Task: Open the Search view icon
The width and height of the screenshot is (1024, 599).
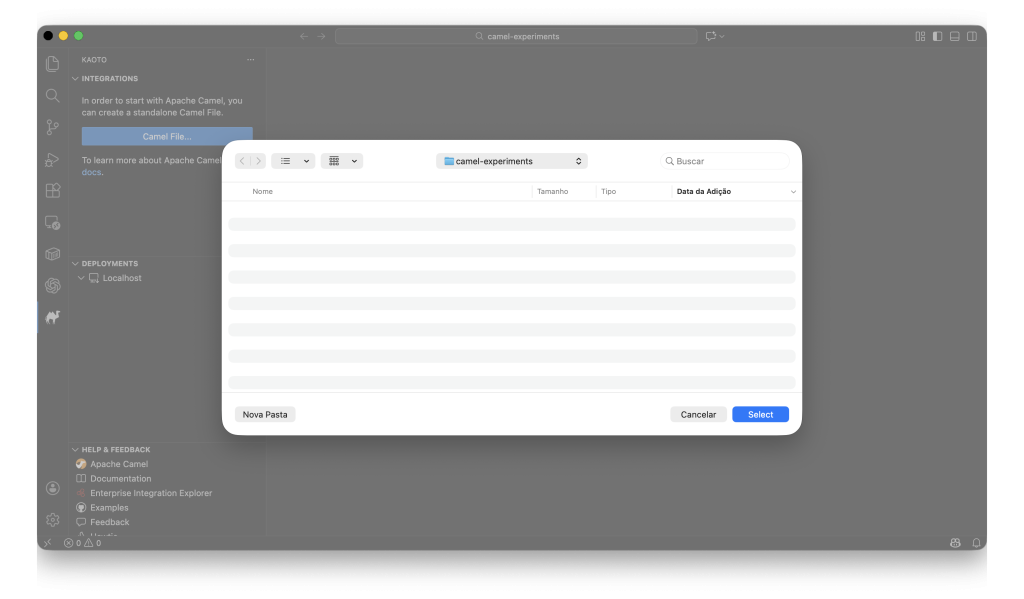Action: point(52,95)
